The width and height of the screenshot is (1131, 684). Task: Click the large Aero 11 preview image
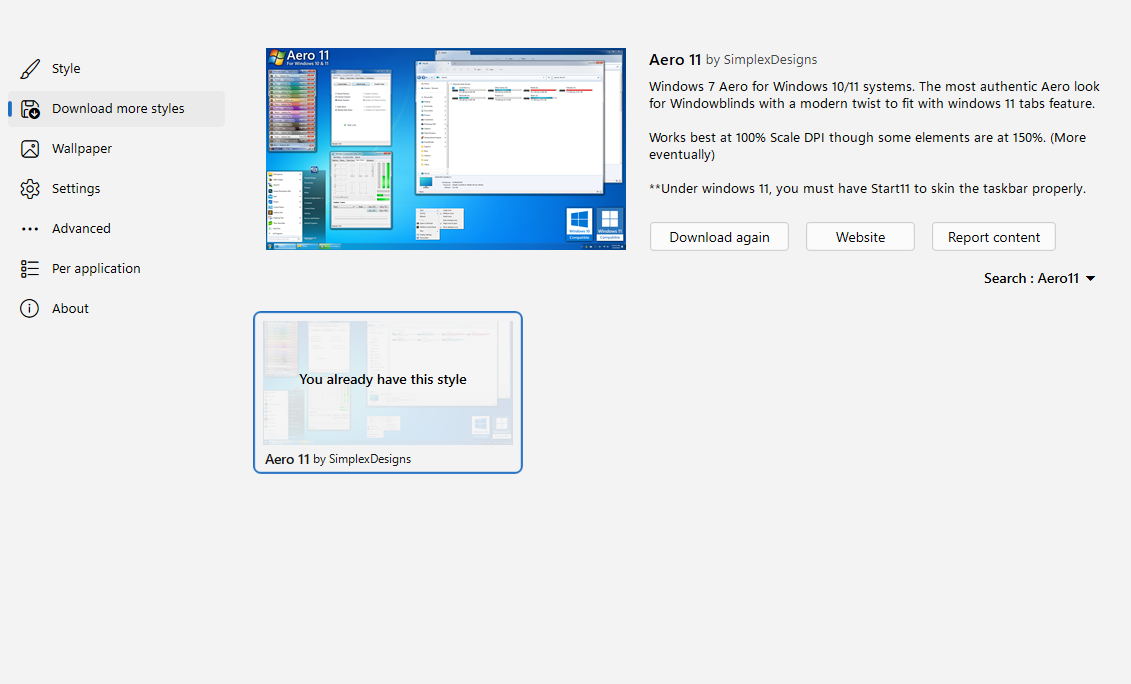click(446, 149)
